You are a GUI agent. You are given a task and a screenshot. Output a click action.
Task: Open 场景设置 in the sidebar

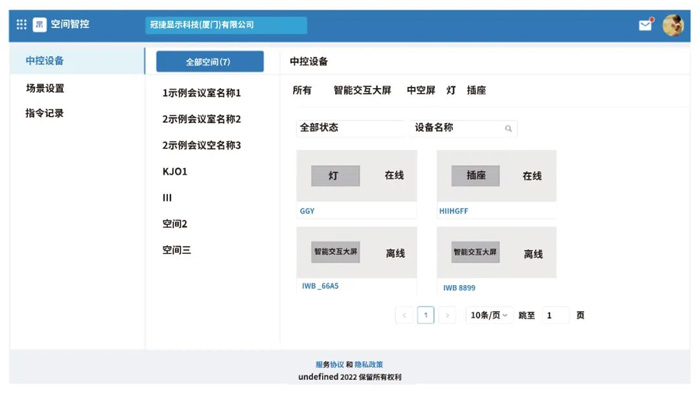click(45, 88)
